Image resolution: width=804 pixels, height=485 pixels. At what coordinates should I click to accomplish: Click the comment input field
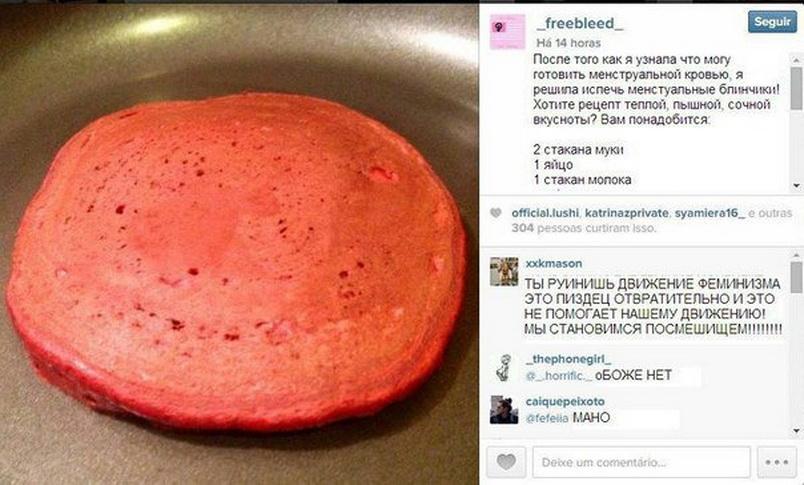pos(641,462)
